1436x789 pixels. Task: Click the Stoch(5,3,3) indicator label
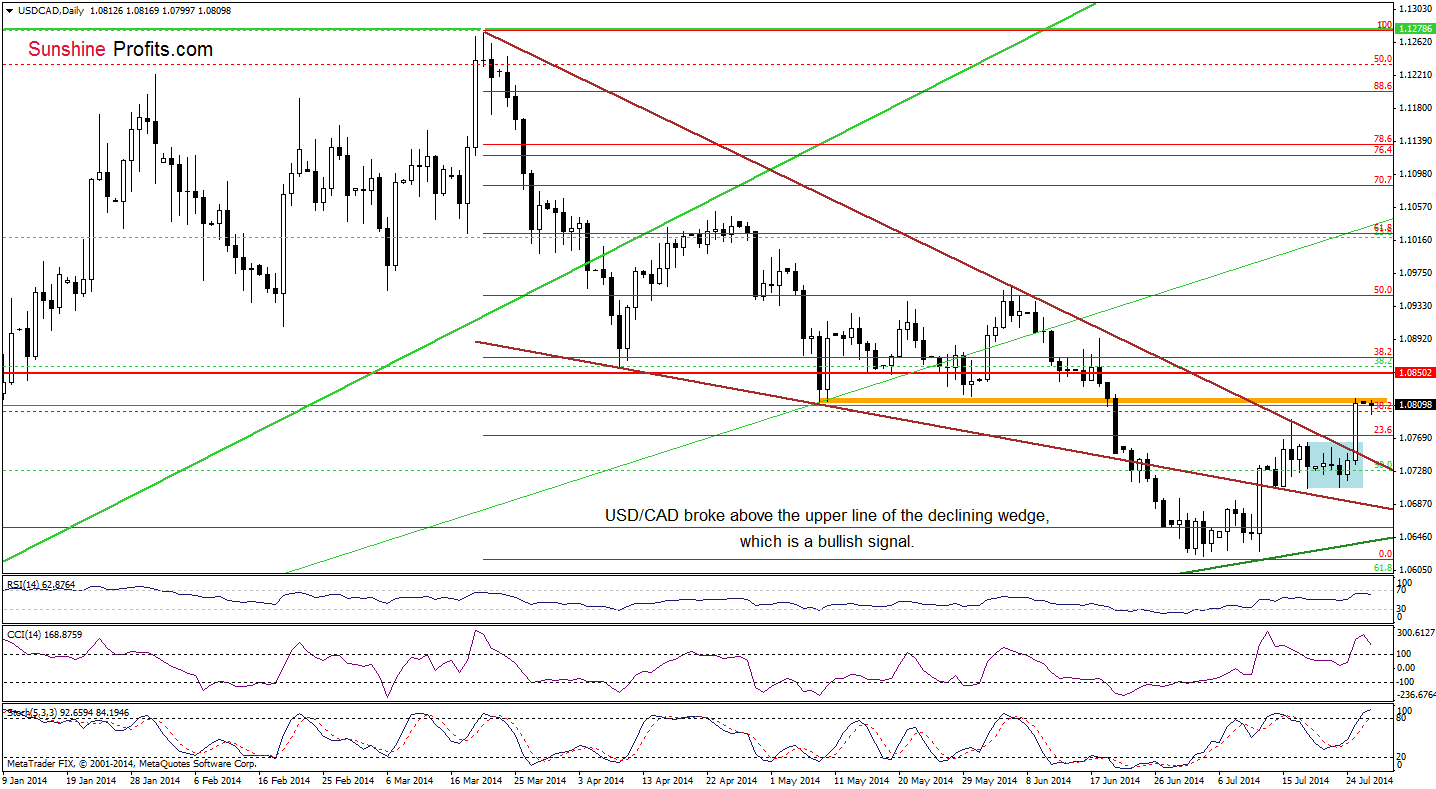point(67,713)
